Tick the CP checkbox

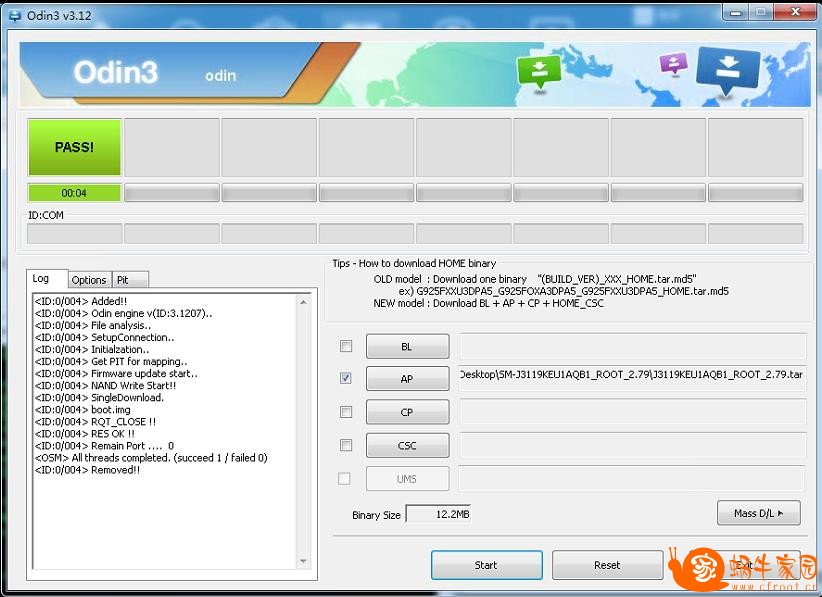point(346,412)
